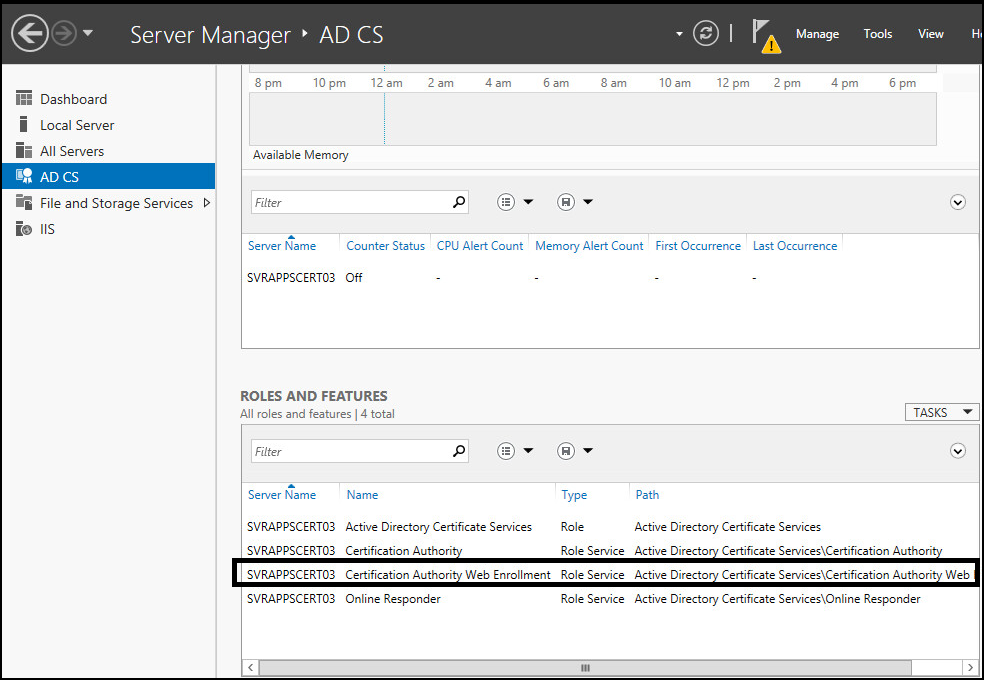Click the All Servers icon
This screenshot has width=984, height=680.
point(24,151)
